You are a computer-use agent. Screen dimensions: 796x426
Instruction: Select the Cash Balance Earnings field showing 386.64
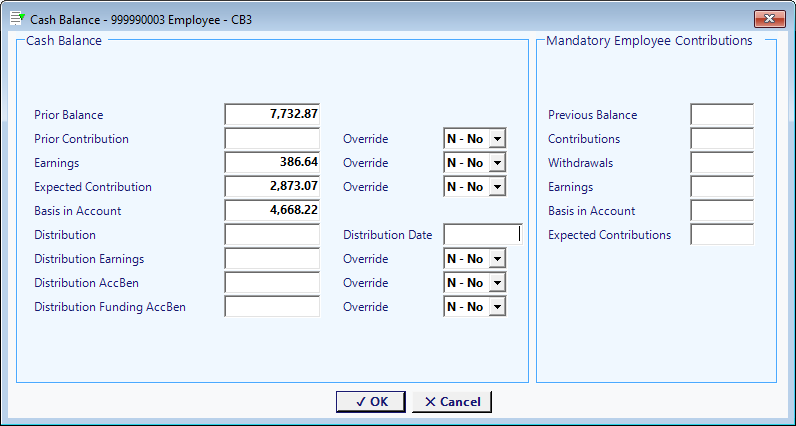coord(272,162)
